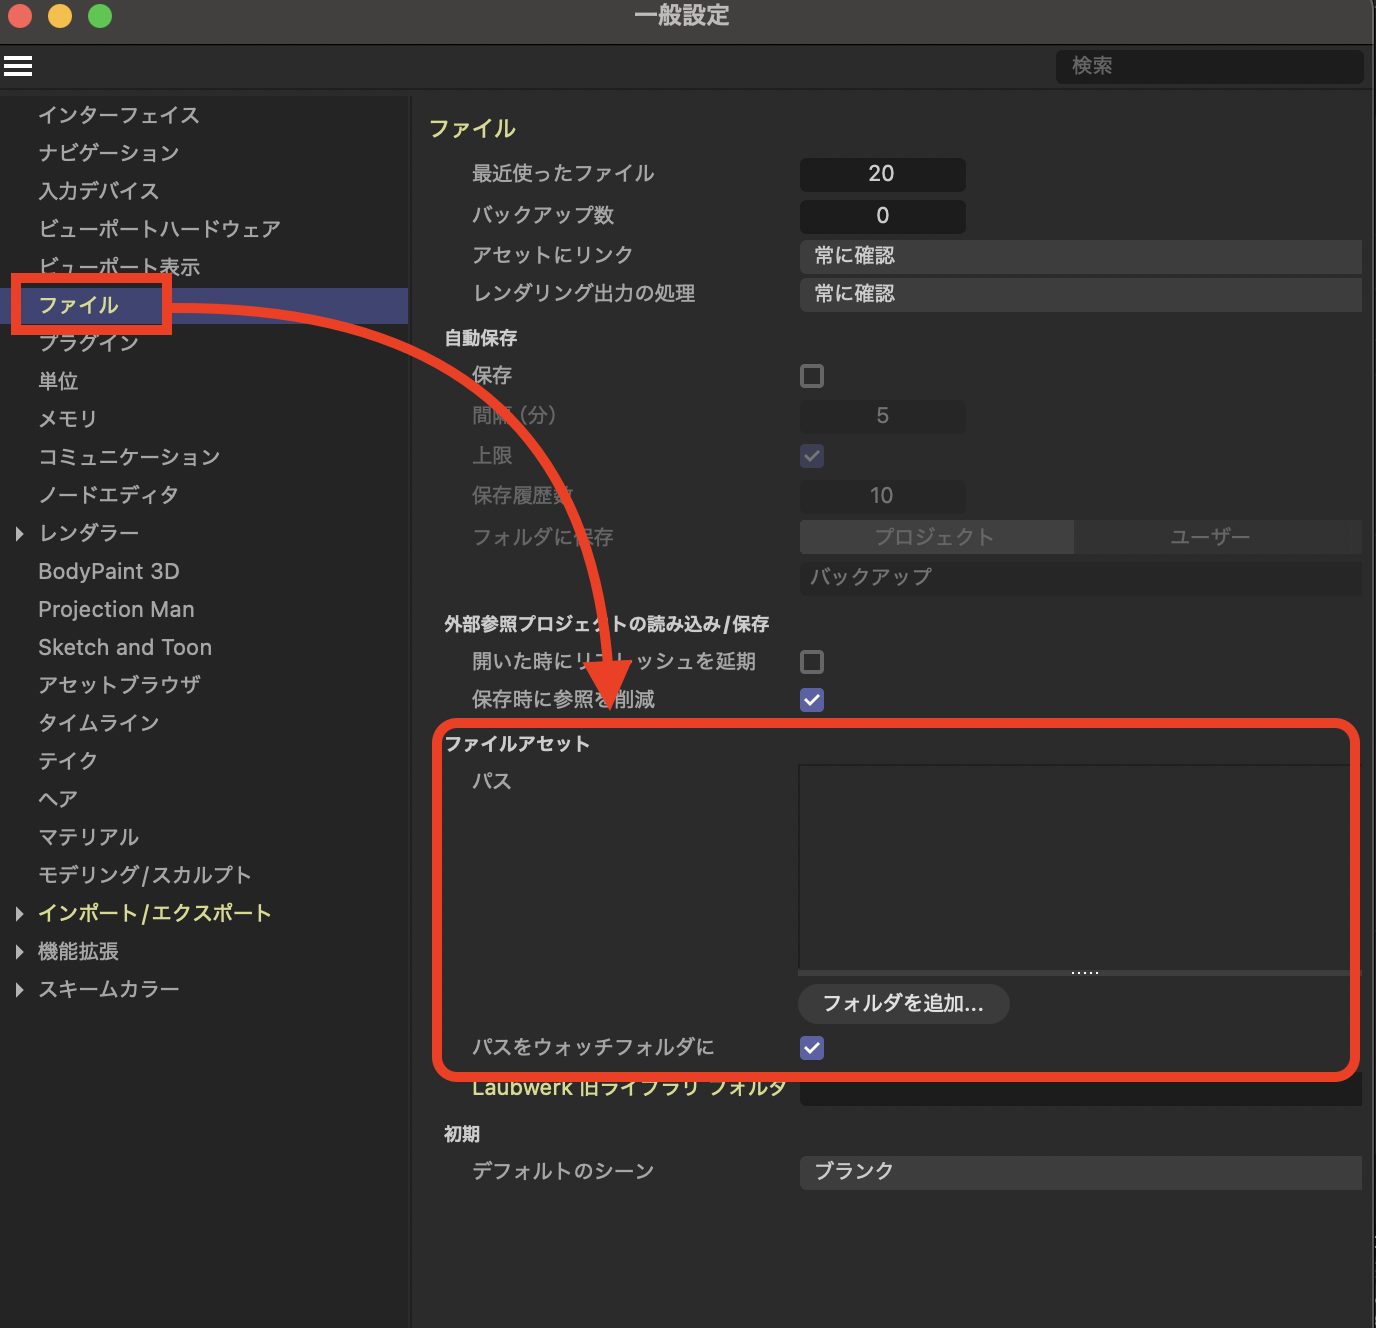Select ヘア in the sidebar

click(x=58, y=799)
